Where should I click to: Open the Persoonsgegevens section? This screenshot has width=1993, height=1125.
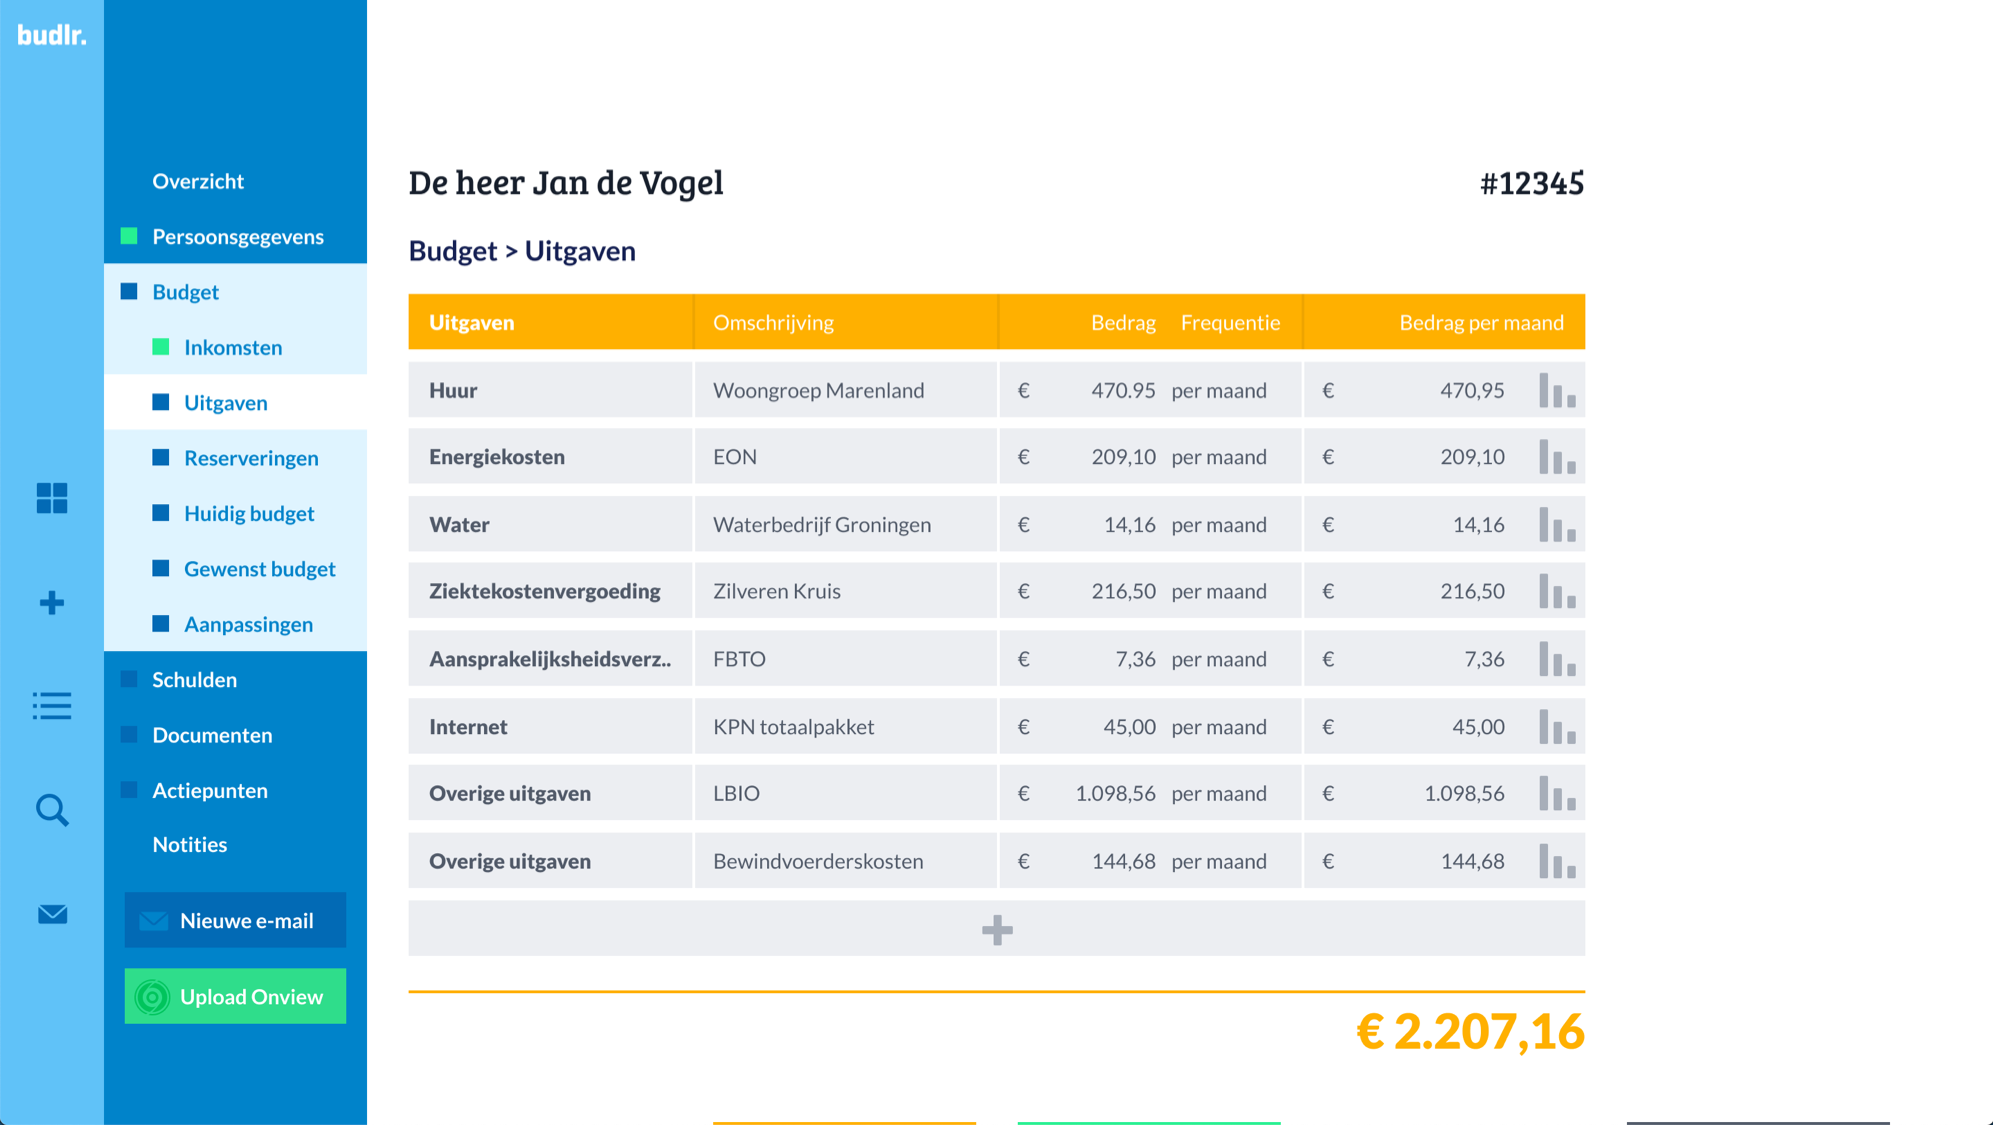237,237
